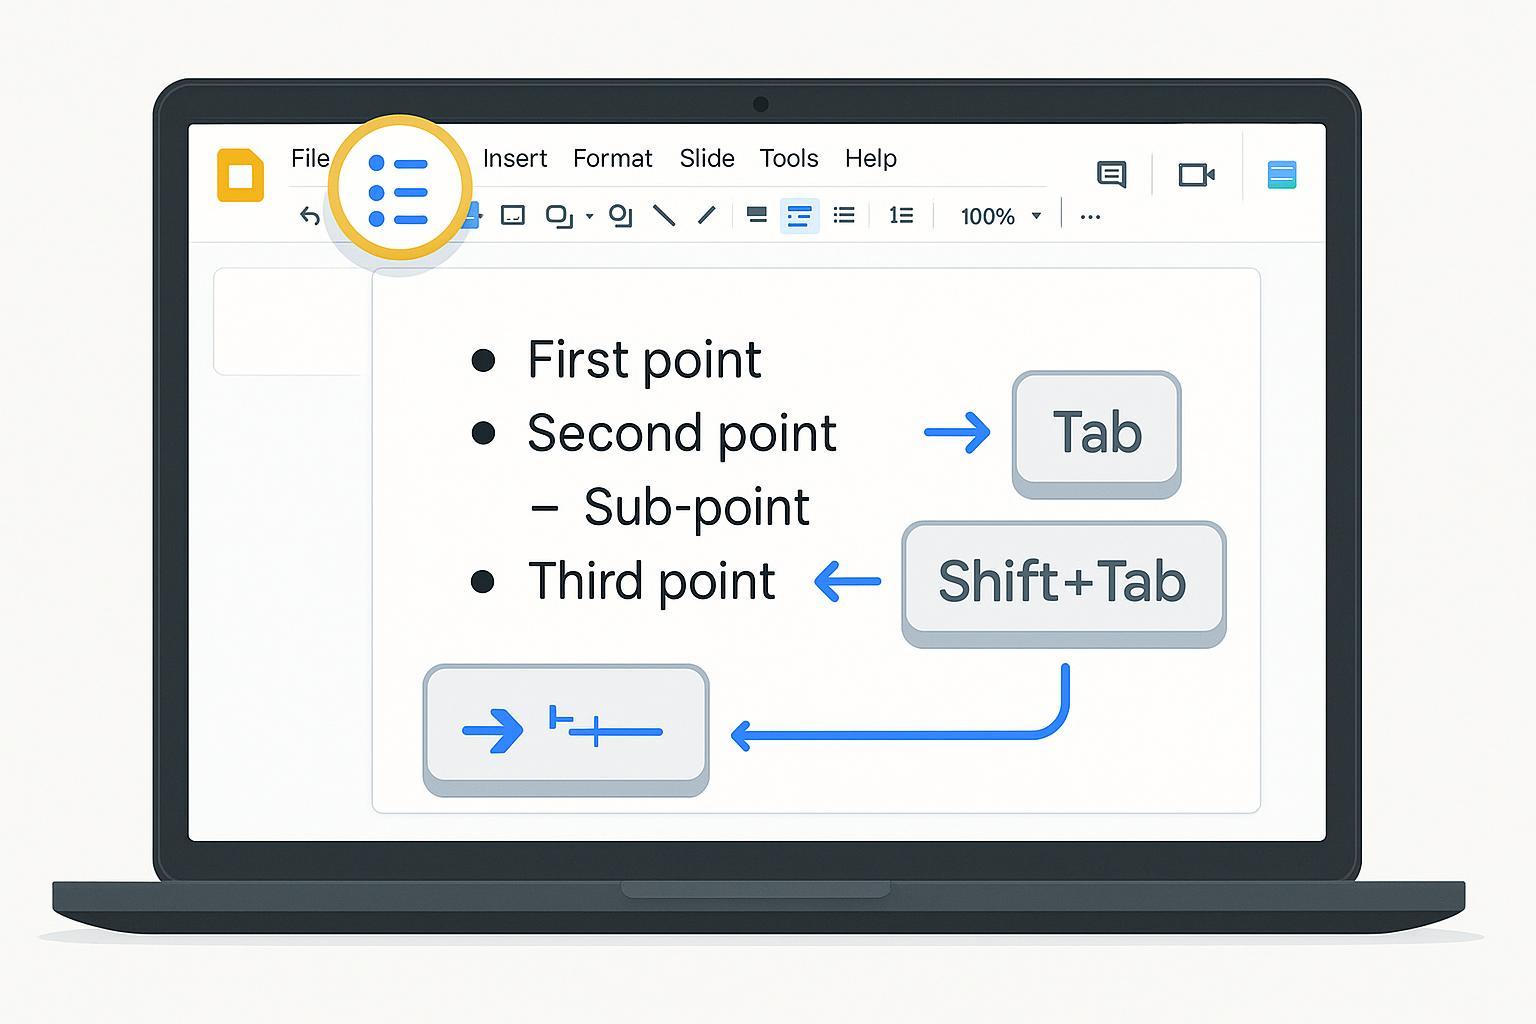Viewport: 1536px width, 1024px height.
Task: Open the comments history icon
Action: [x=1111, y=175]
